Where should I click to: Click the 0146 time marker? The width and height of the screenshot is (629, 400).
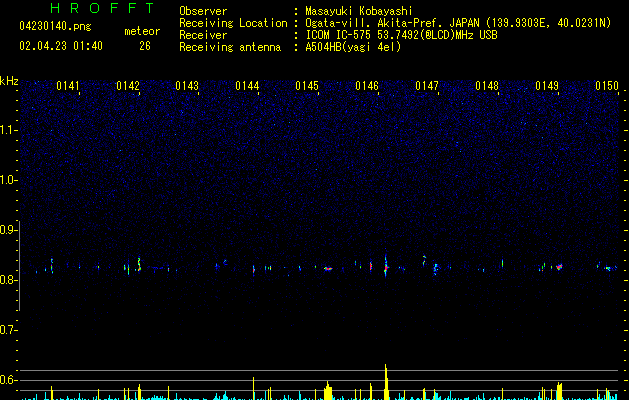point(367,86)
